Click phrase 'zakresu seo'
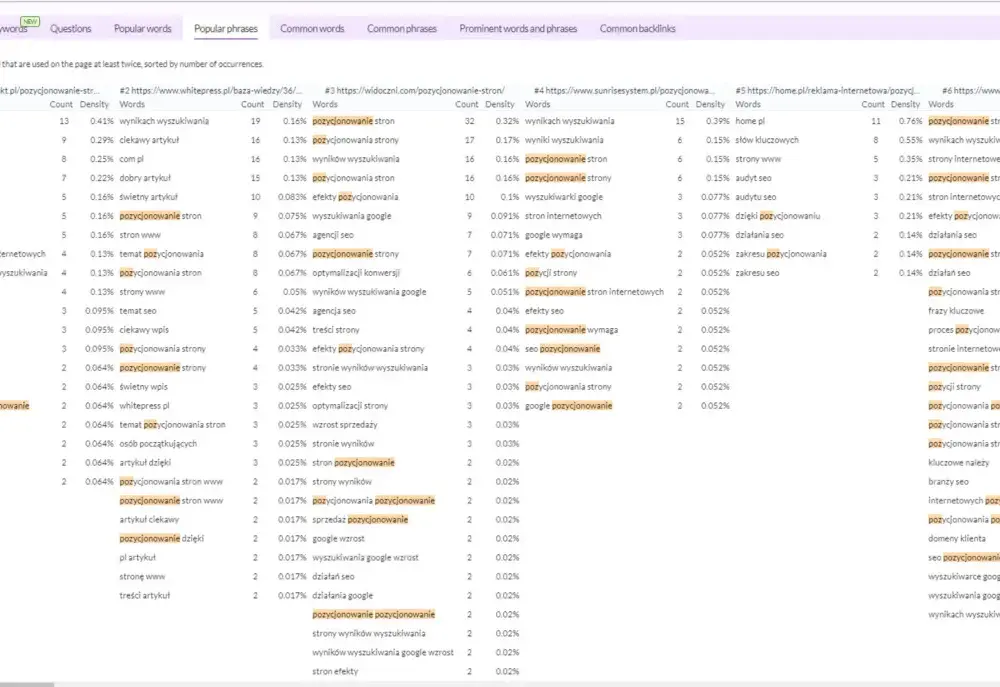Screen dimensions: 1000x687 tap(757, 273)
